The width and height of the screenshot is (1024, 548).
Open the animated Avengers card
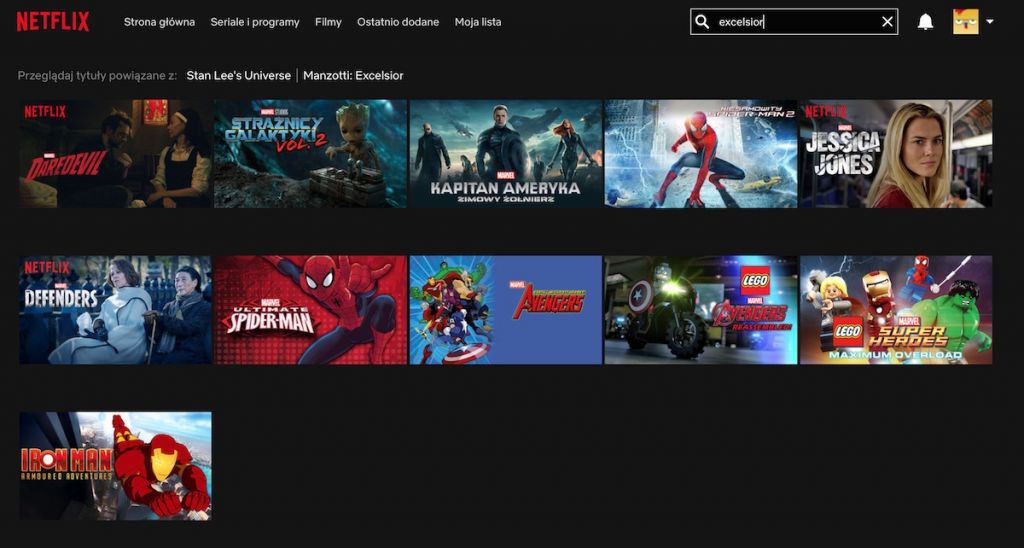(505, 310)
